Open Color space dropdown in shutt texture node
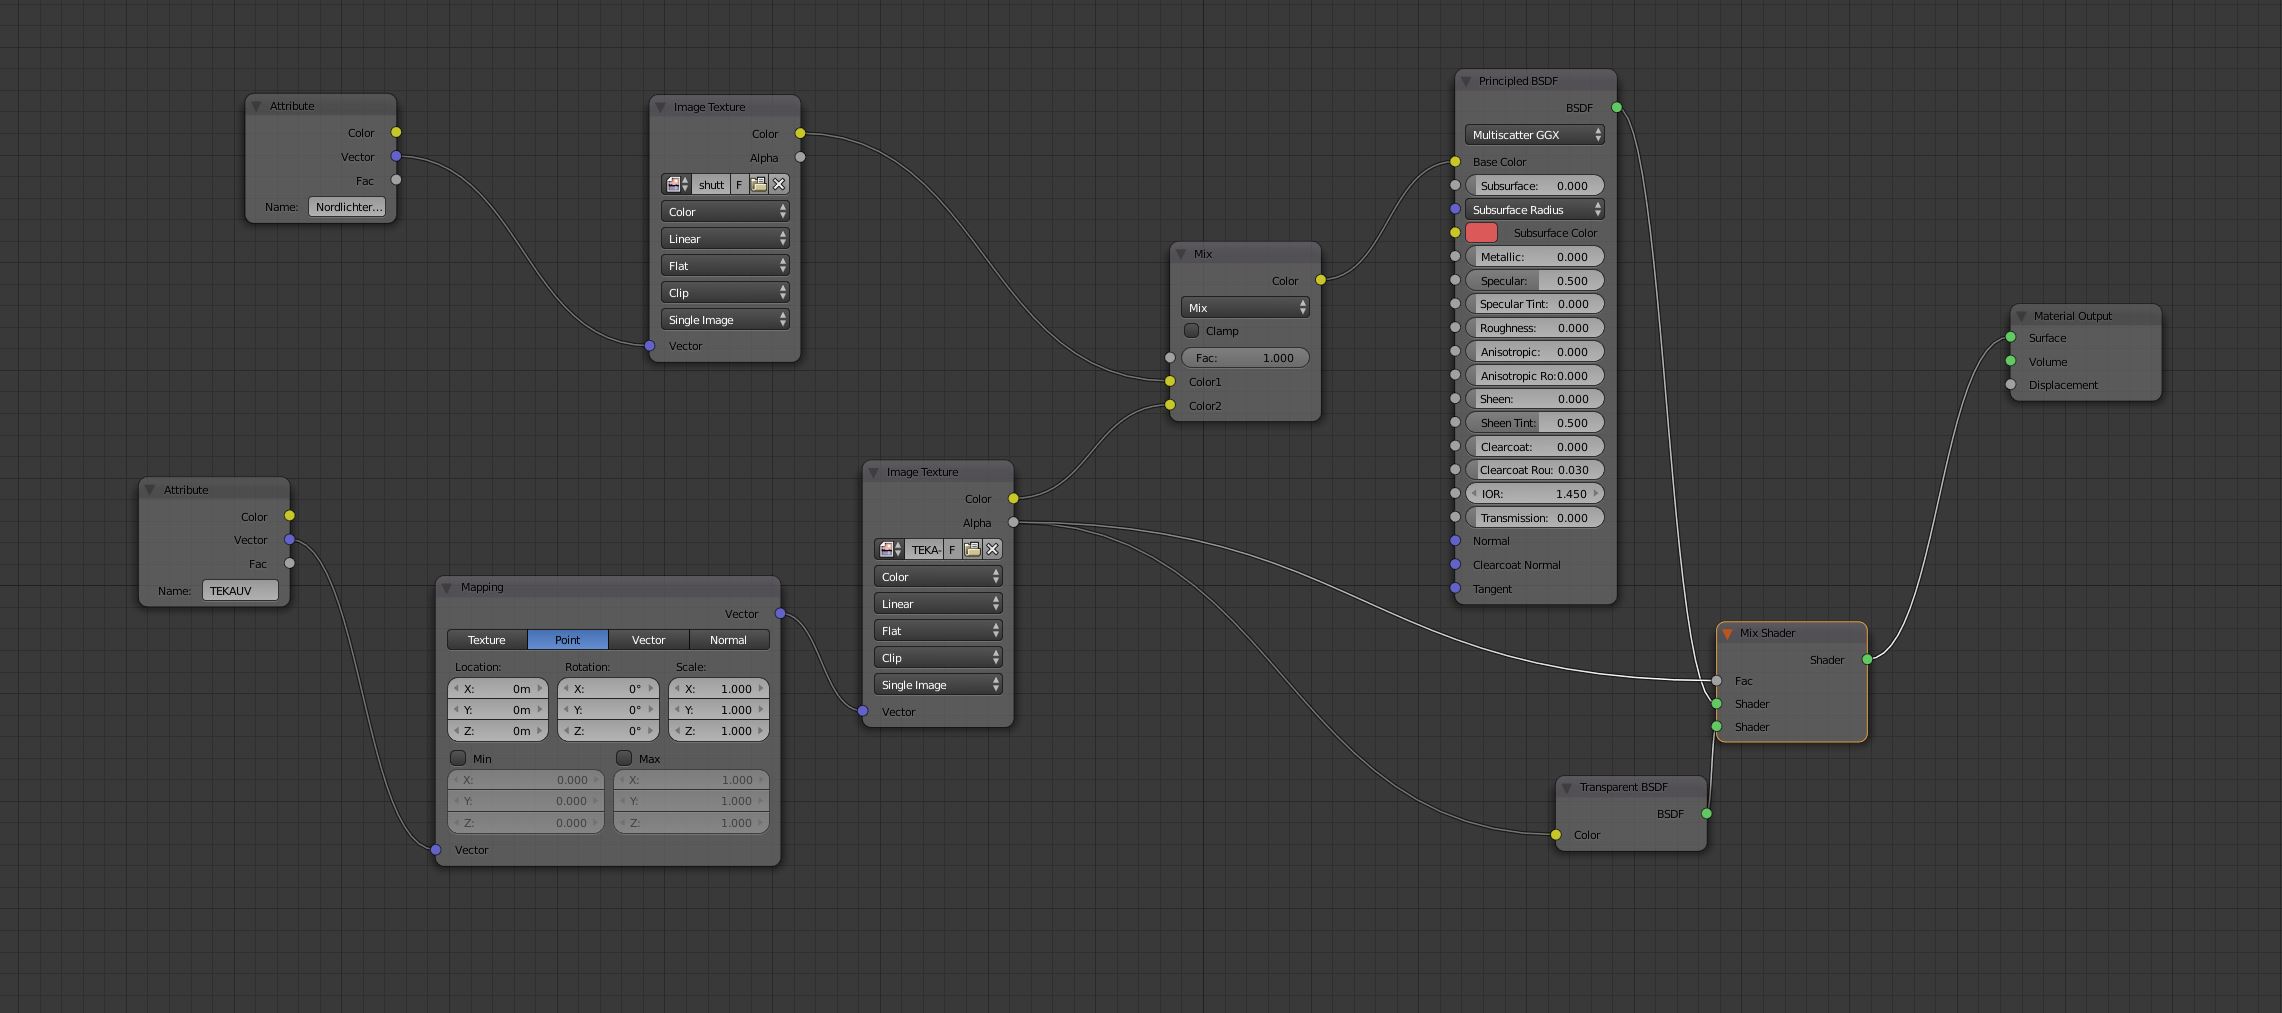Screen dimensions: 2282x1013 725,211
